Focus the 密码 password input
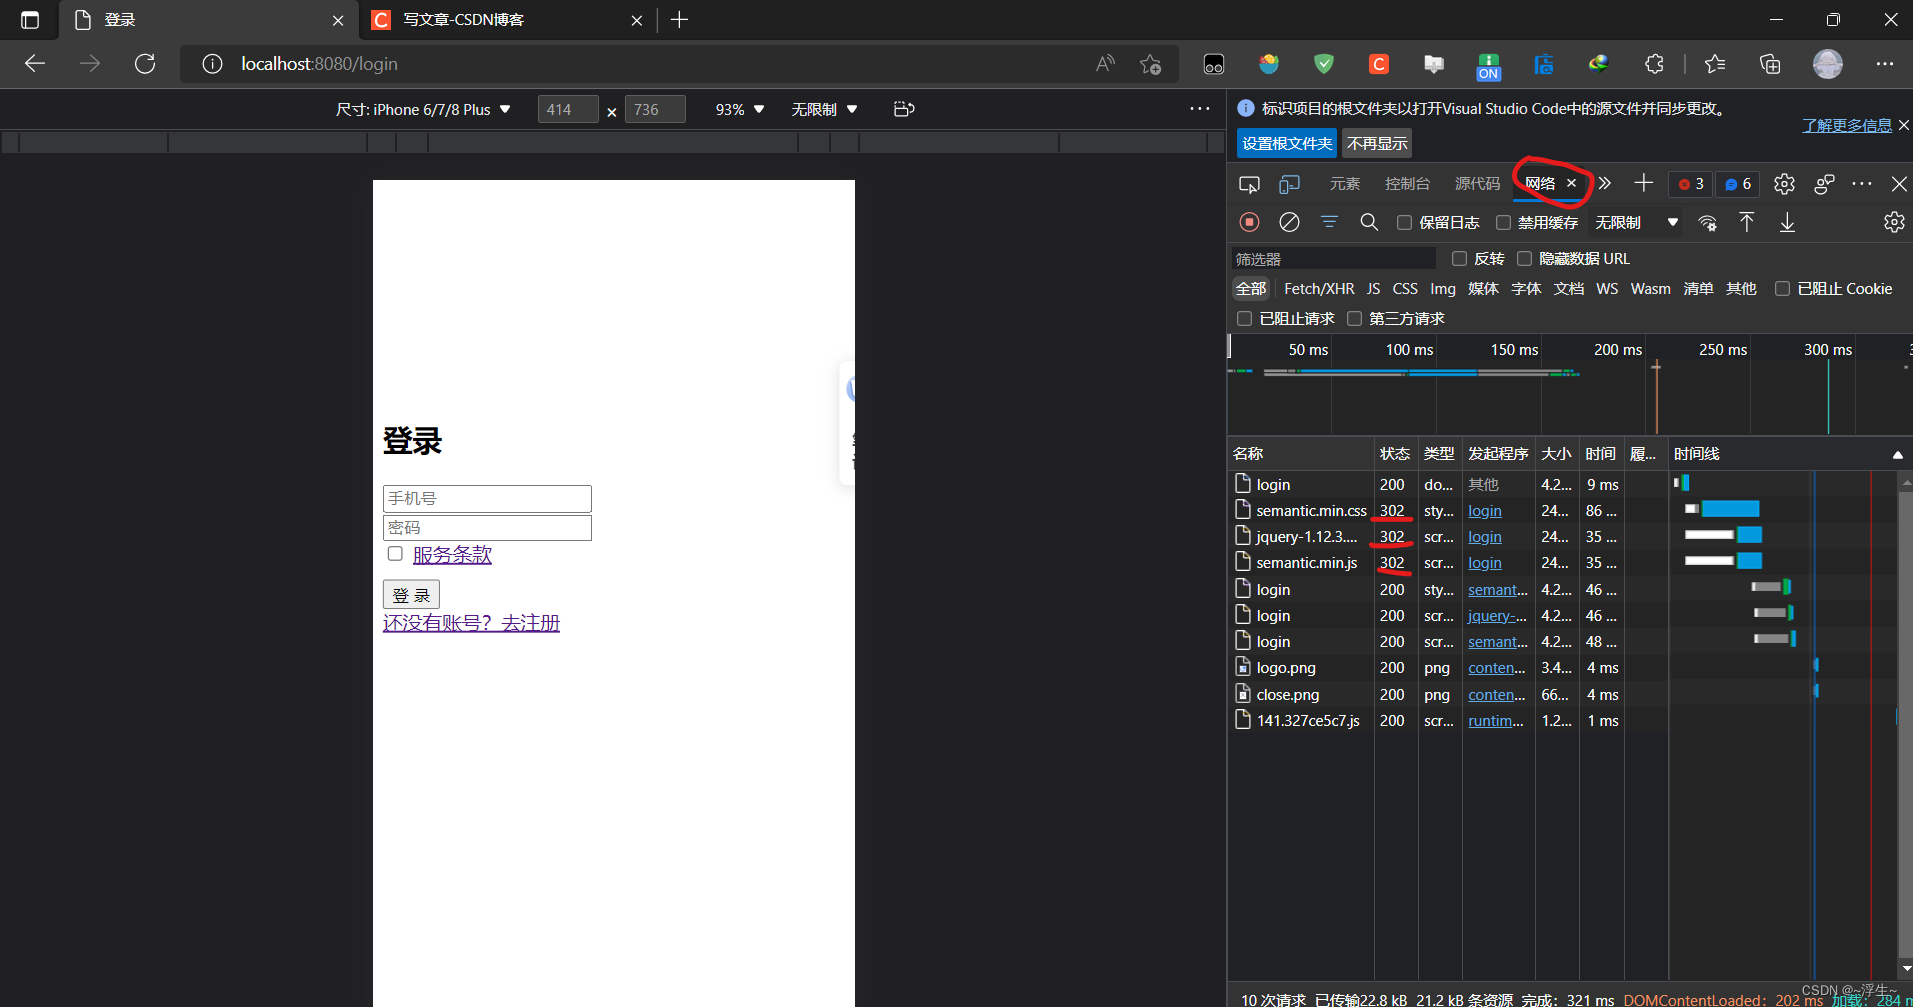1913x1007 pixels. point(487,528)
